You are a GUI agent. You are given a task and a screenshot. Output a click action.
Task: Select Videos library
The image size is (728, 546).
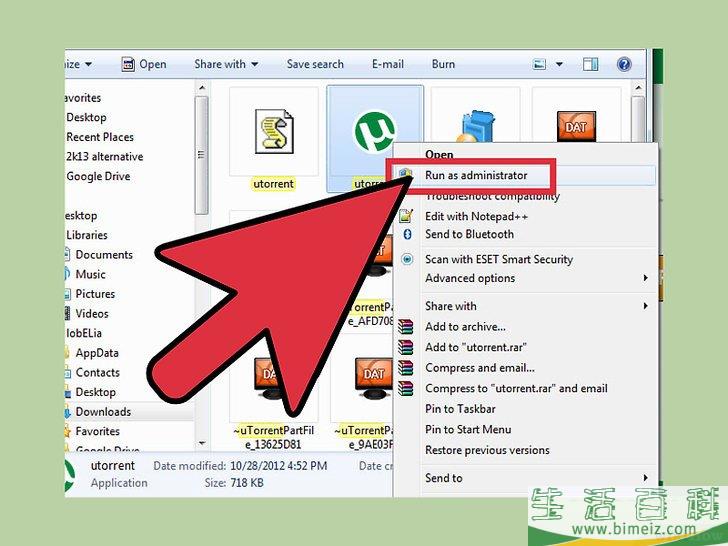pos(92,313)
